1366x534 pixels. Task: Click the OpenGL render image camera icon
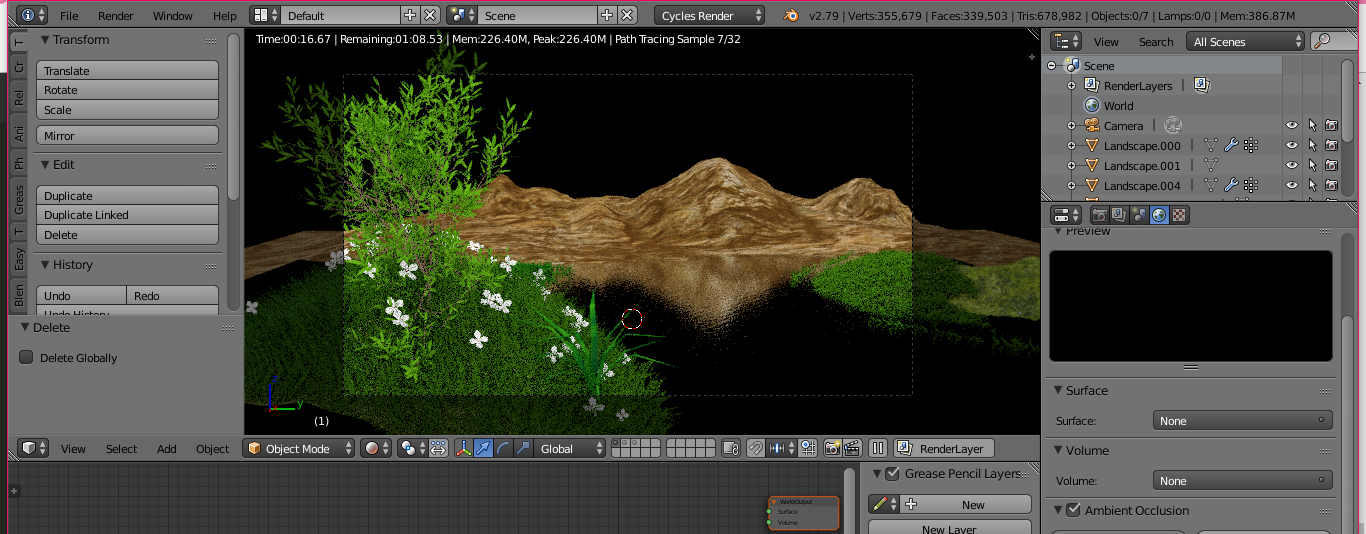[x=830, y=449]
